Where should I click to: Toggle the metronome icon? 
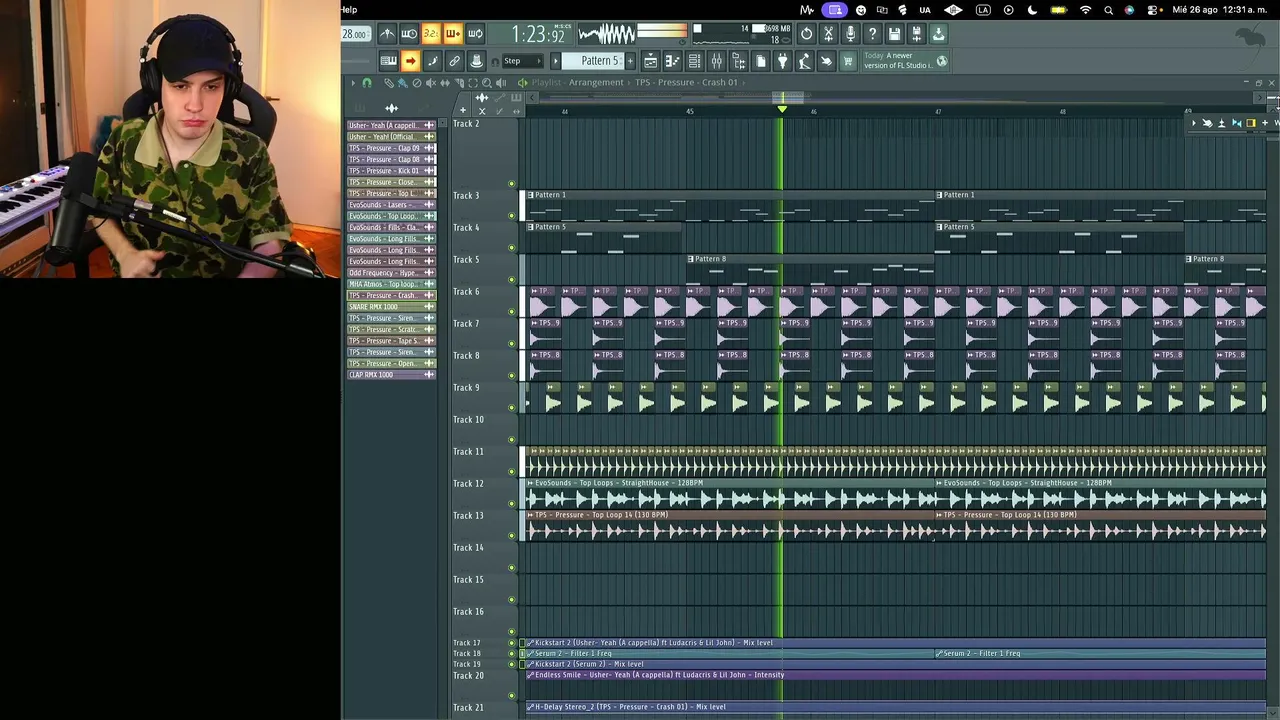coord(387,34)
